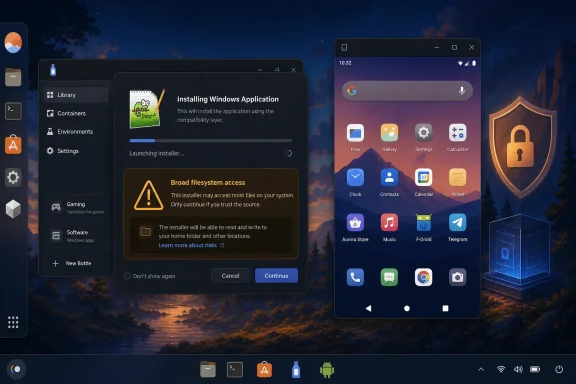Screen dimensions: 576x384
Task: Launch F-Droid from Android home screen
Action: [424, 223]
